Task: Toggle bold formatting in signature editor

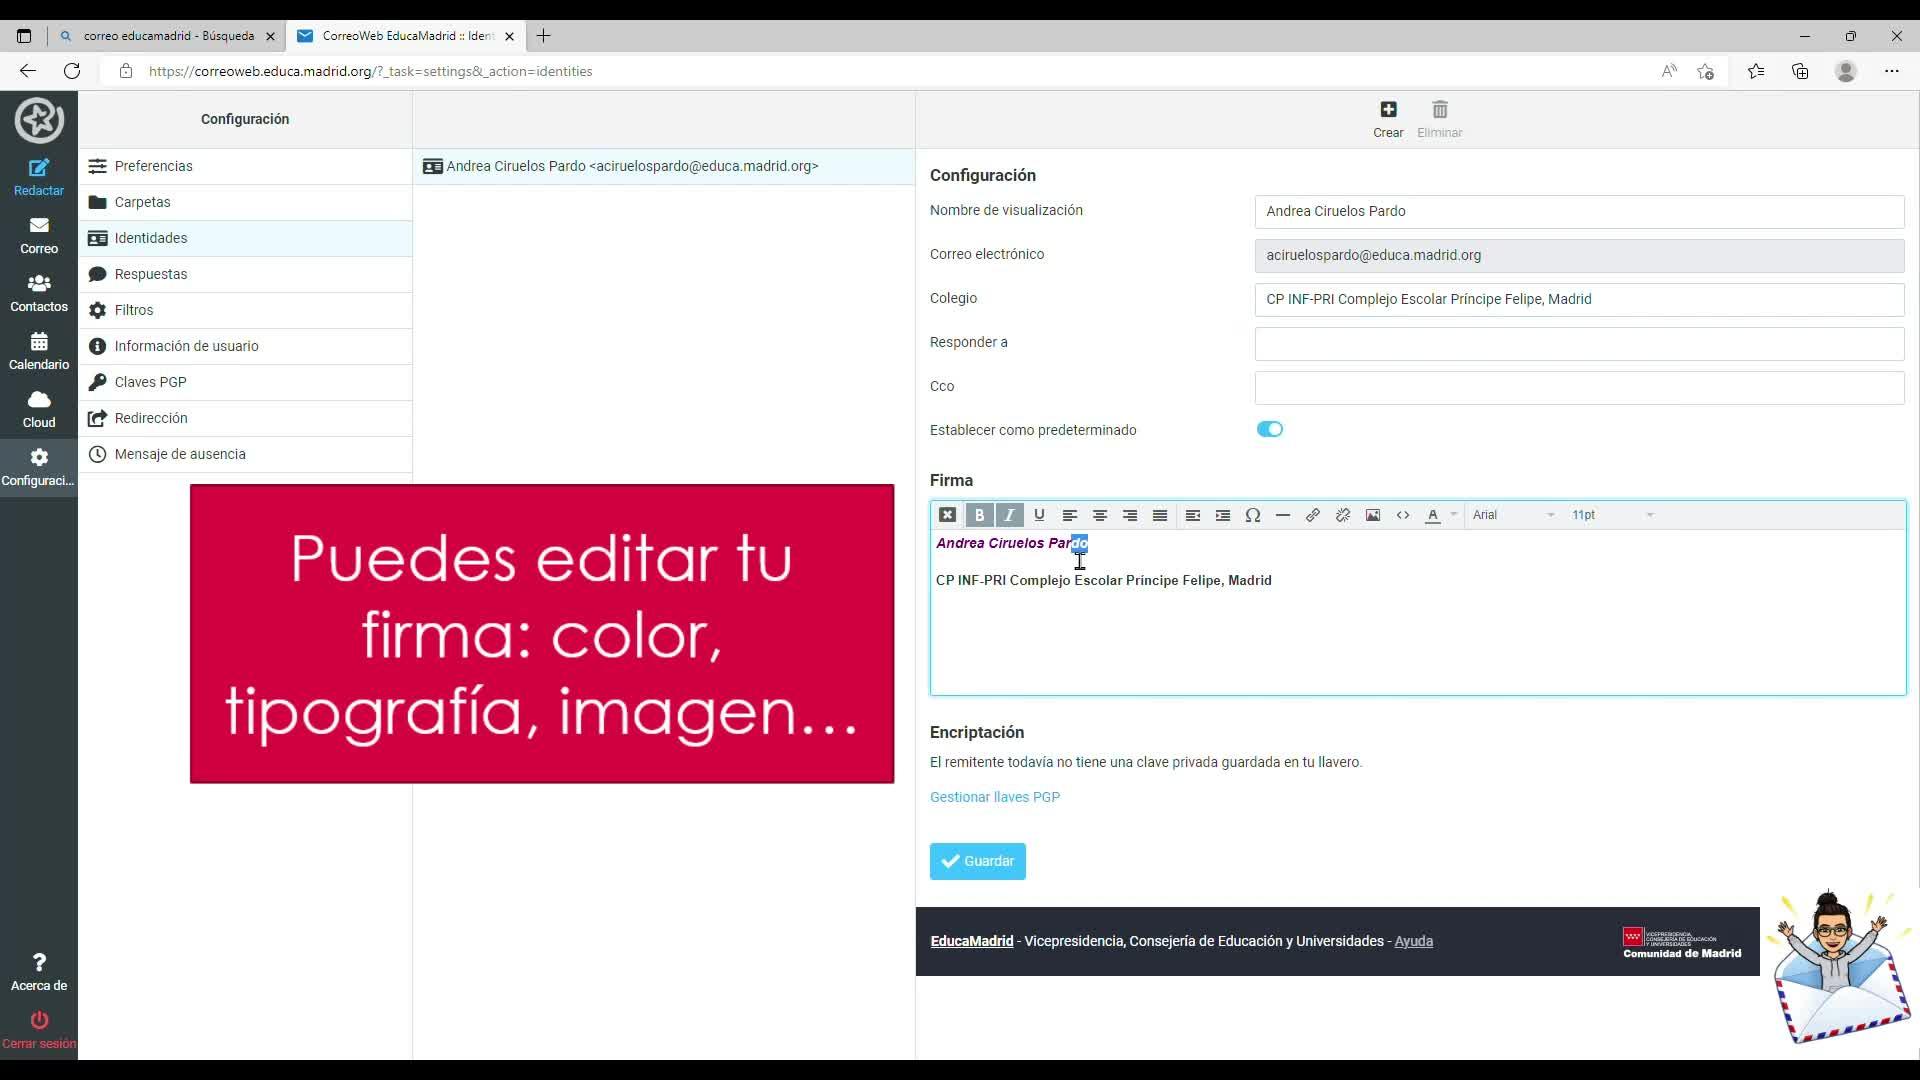Action: click(x=979, y=515)
